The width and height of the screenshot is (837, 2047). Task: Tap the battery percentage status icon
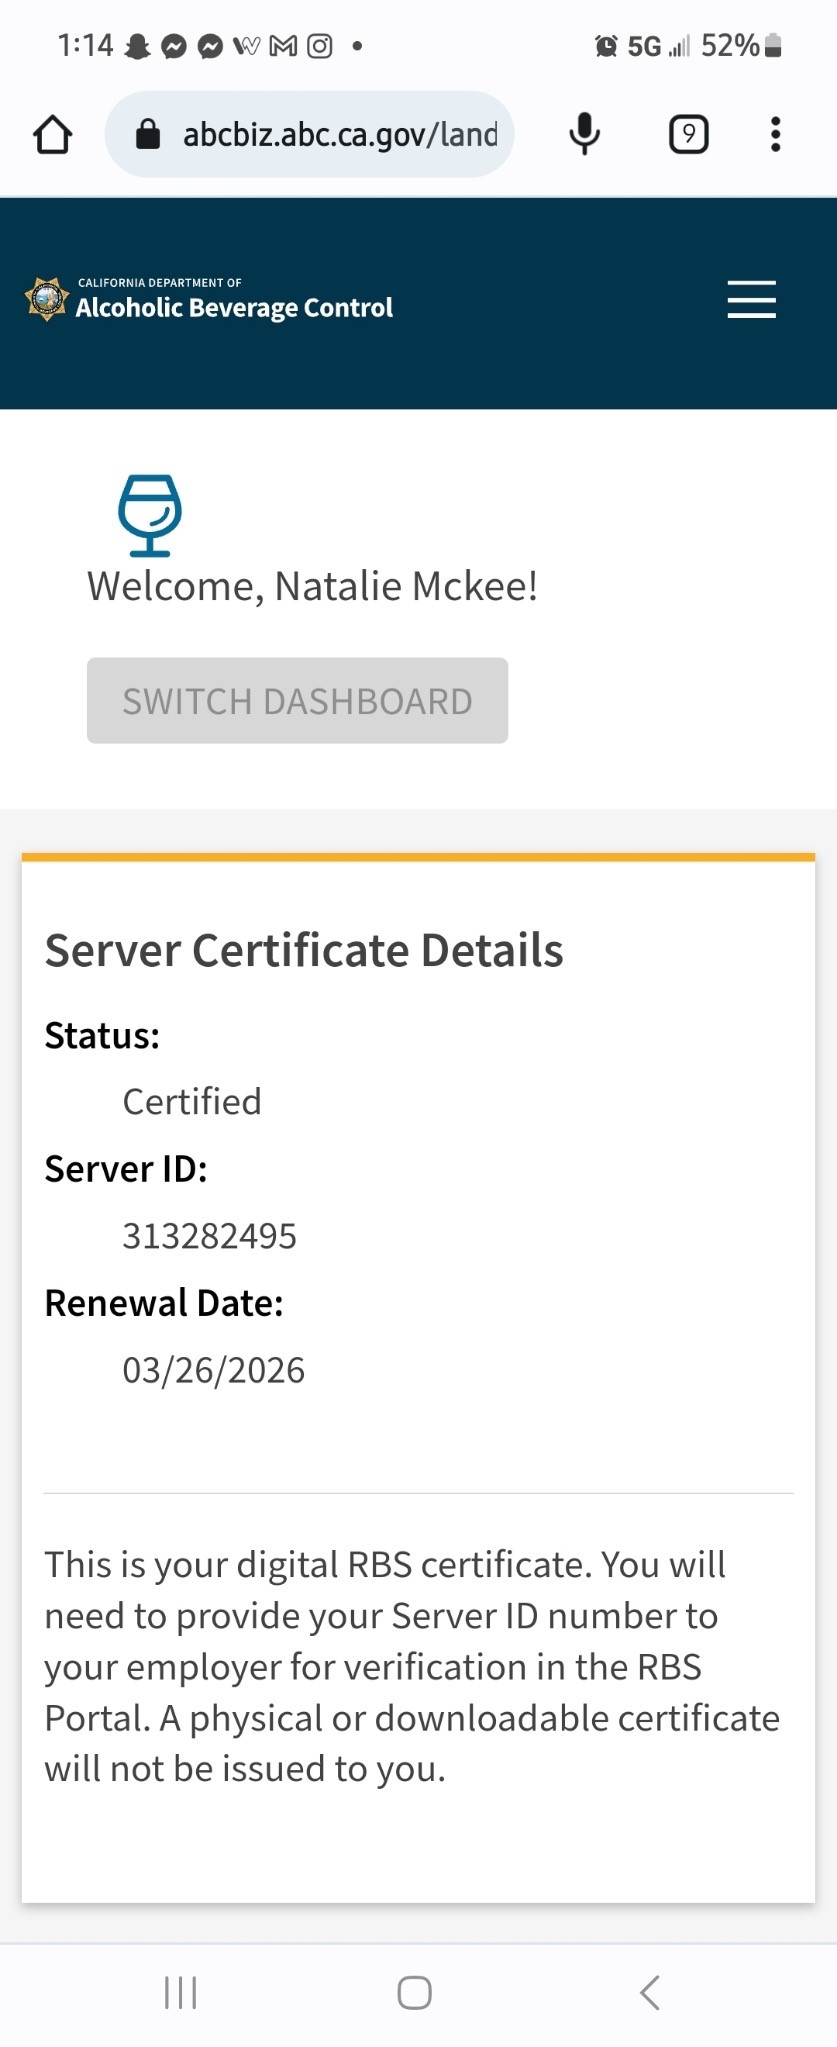coord(741,46)
